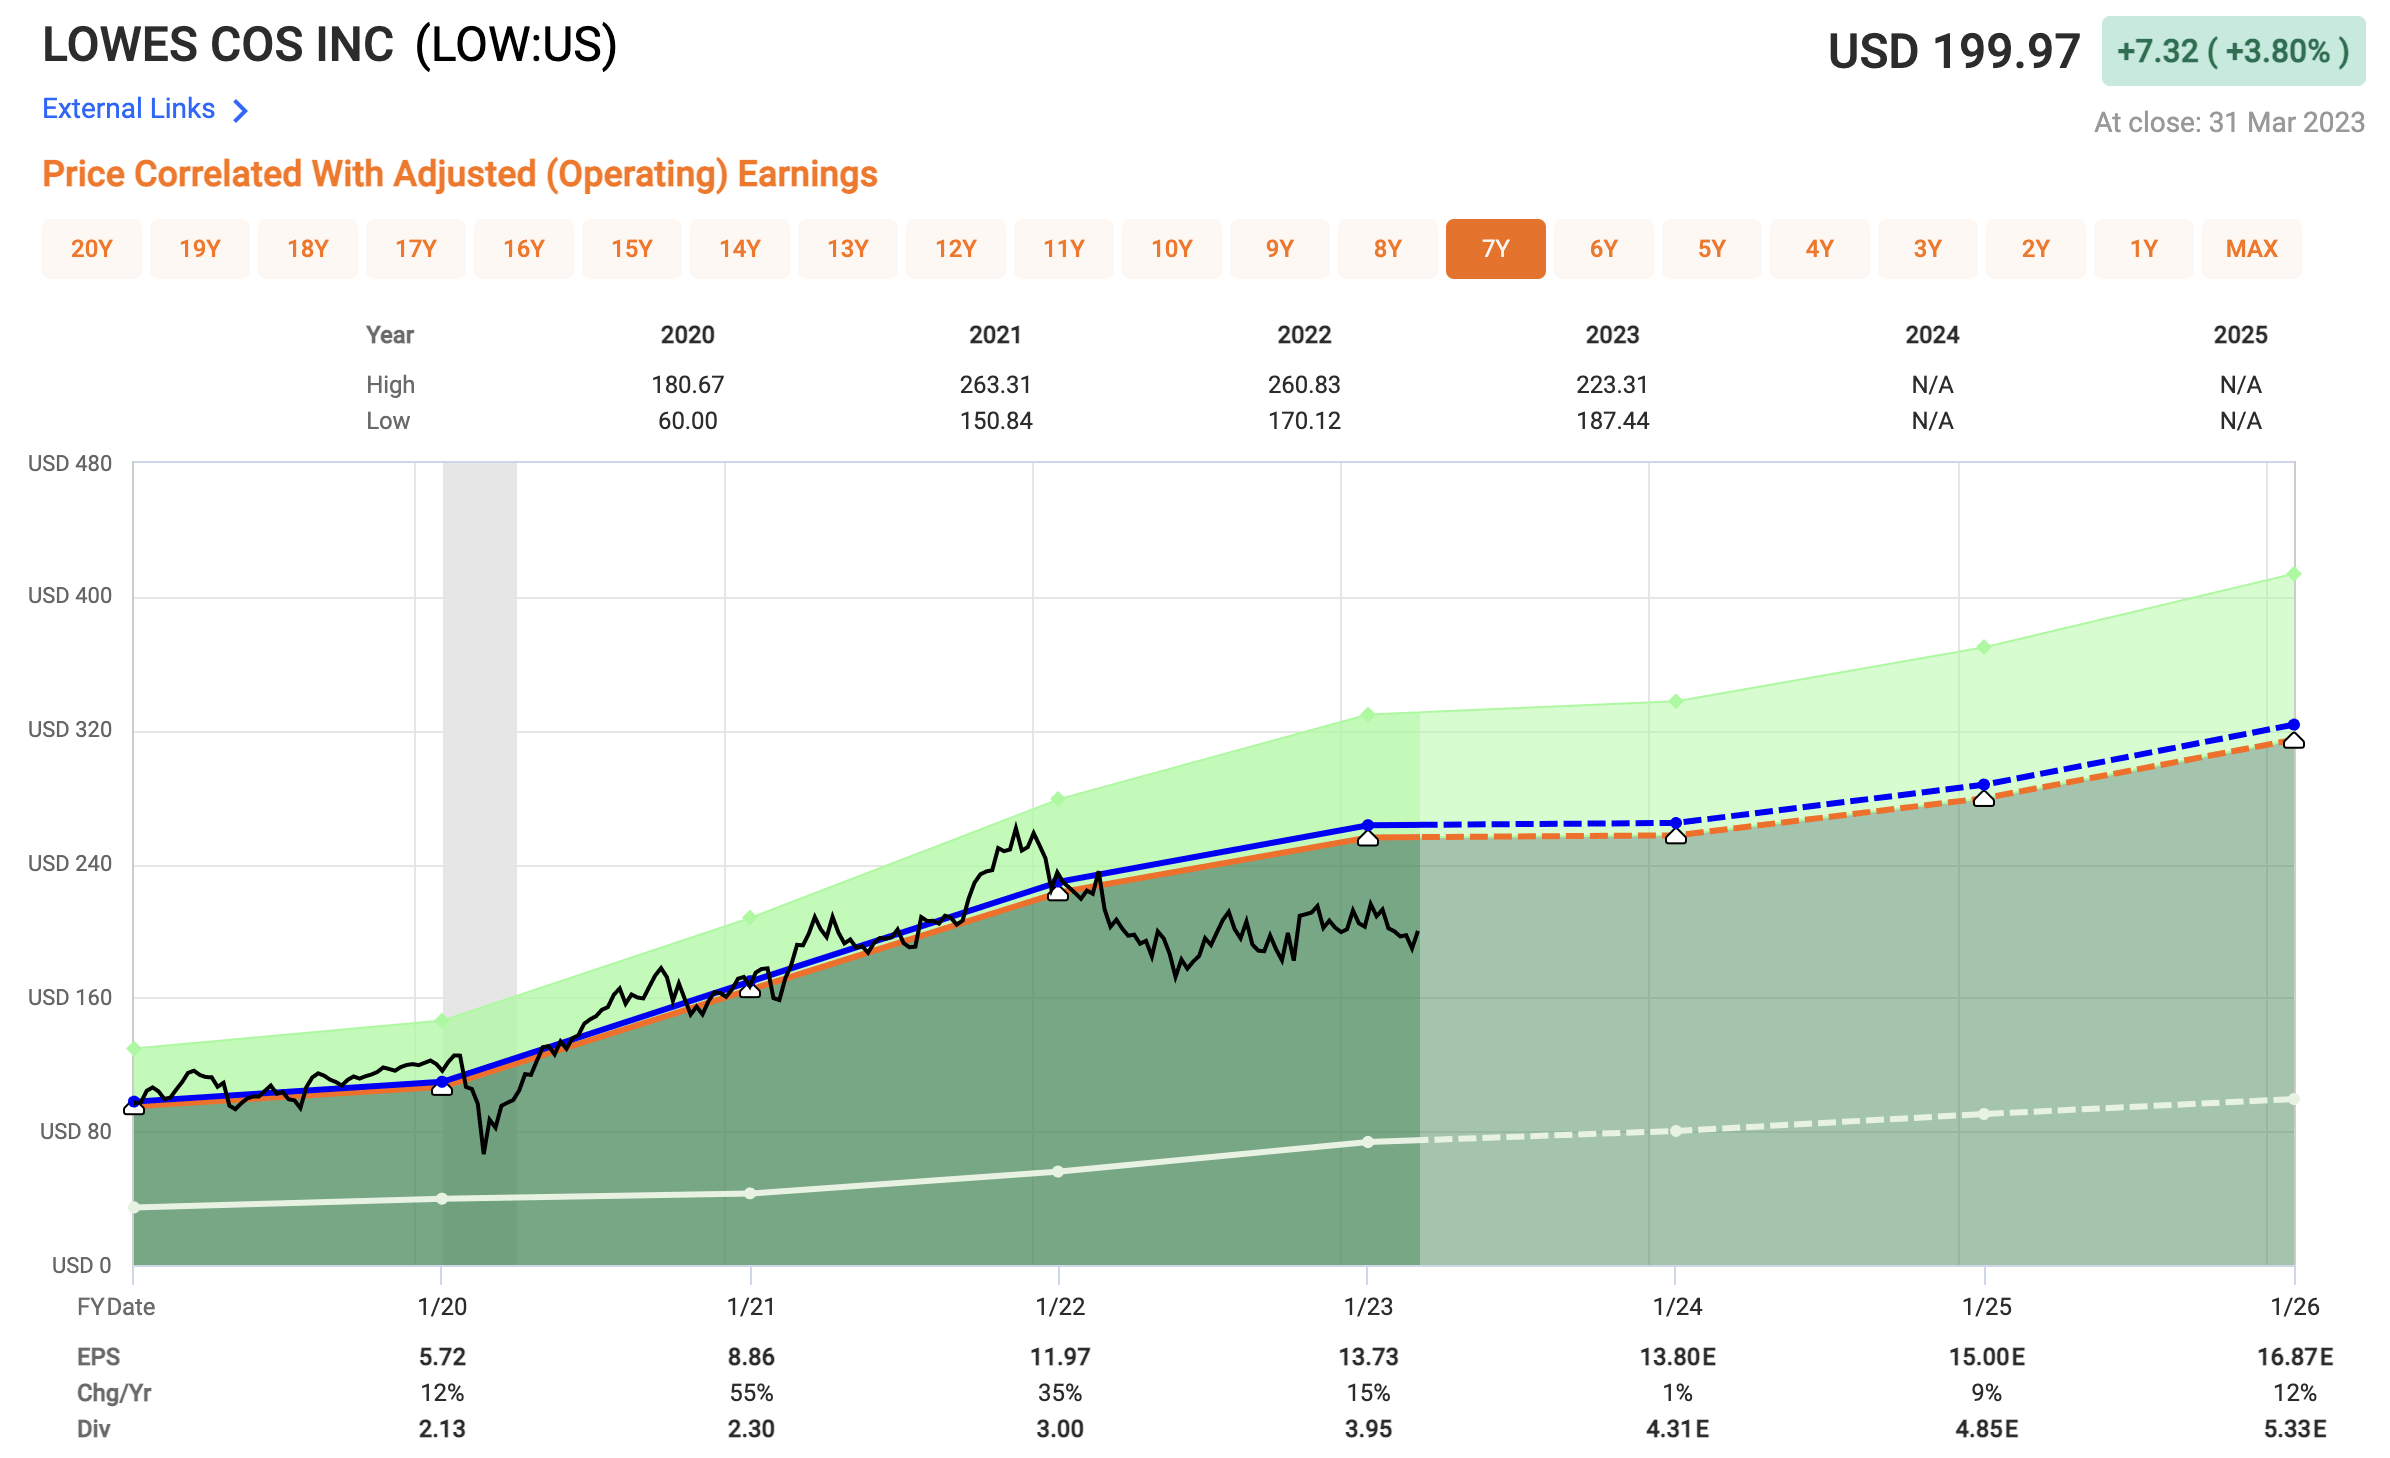The width and height of the screenshot is (2390, 1458).
Task: Click the 1/25 white dashed dividend point
Action: 1984,1114
